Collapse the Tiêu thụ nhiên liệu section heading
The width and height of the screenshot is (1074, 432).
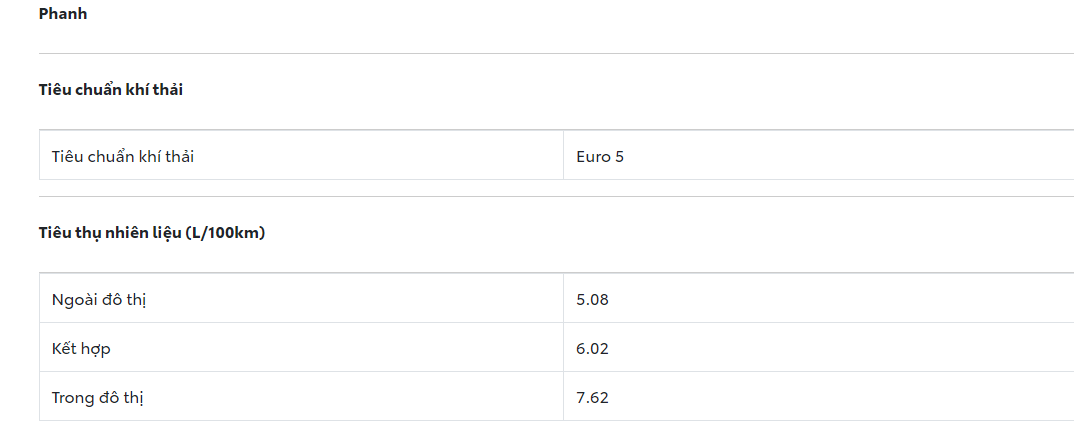click(151, 233)
